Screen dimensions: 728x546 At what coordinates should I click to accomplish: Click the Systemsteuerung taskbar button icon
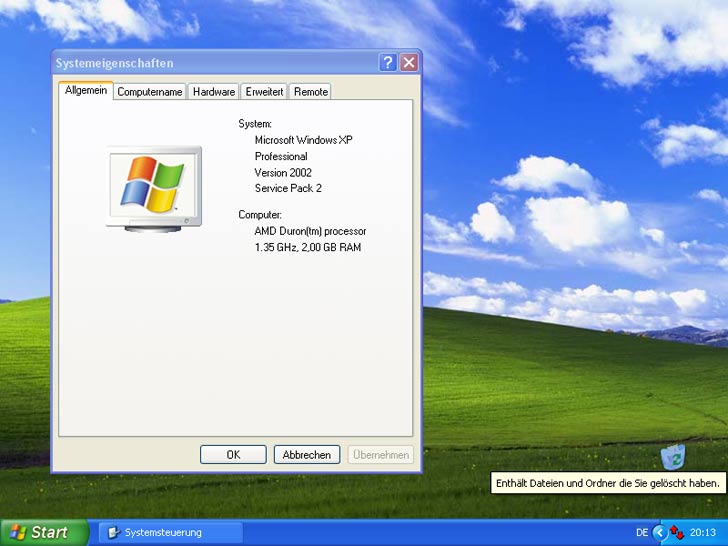point(113,532)
